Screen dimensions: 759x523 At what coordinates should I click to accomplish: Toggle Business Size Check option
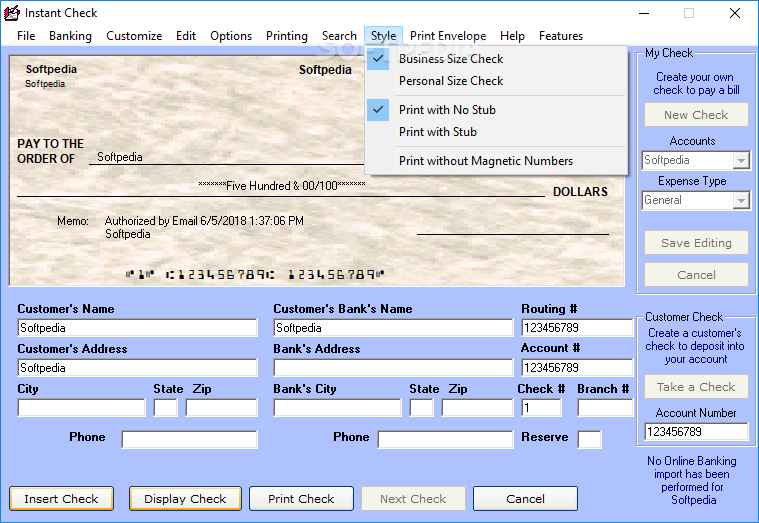point(496,59)
